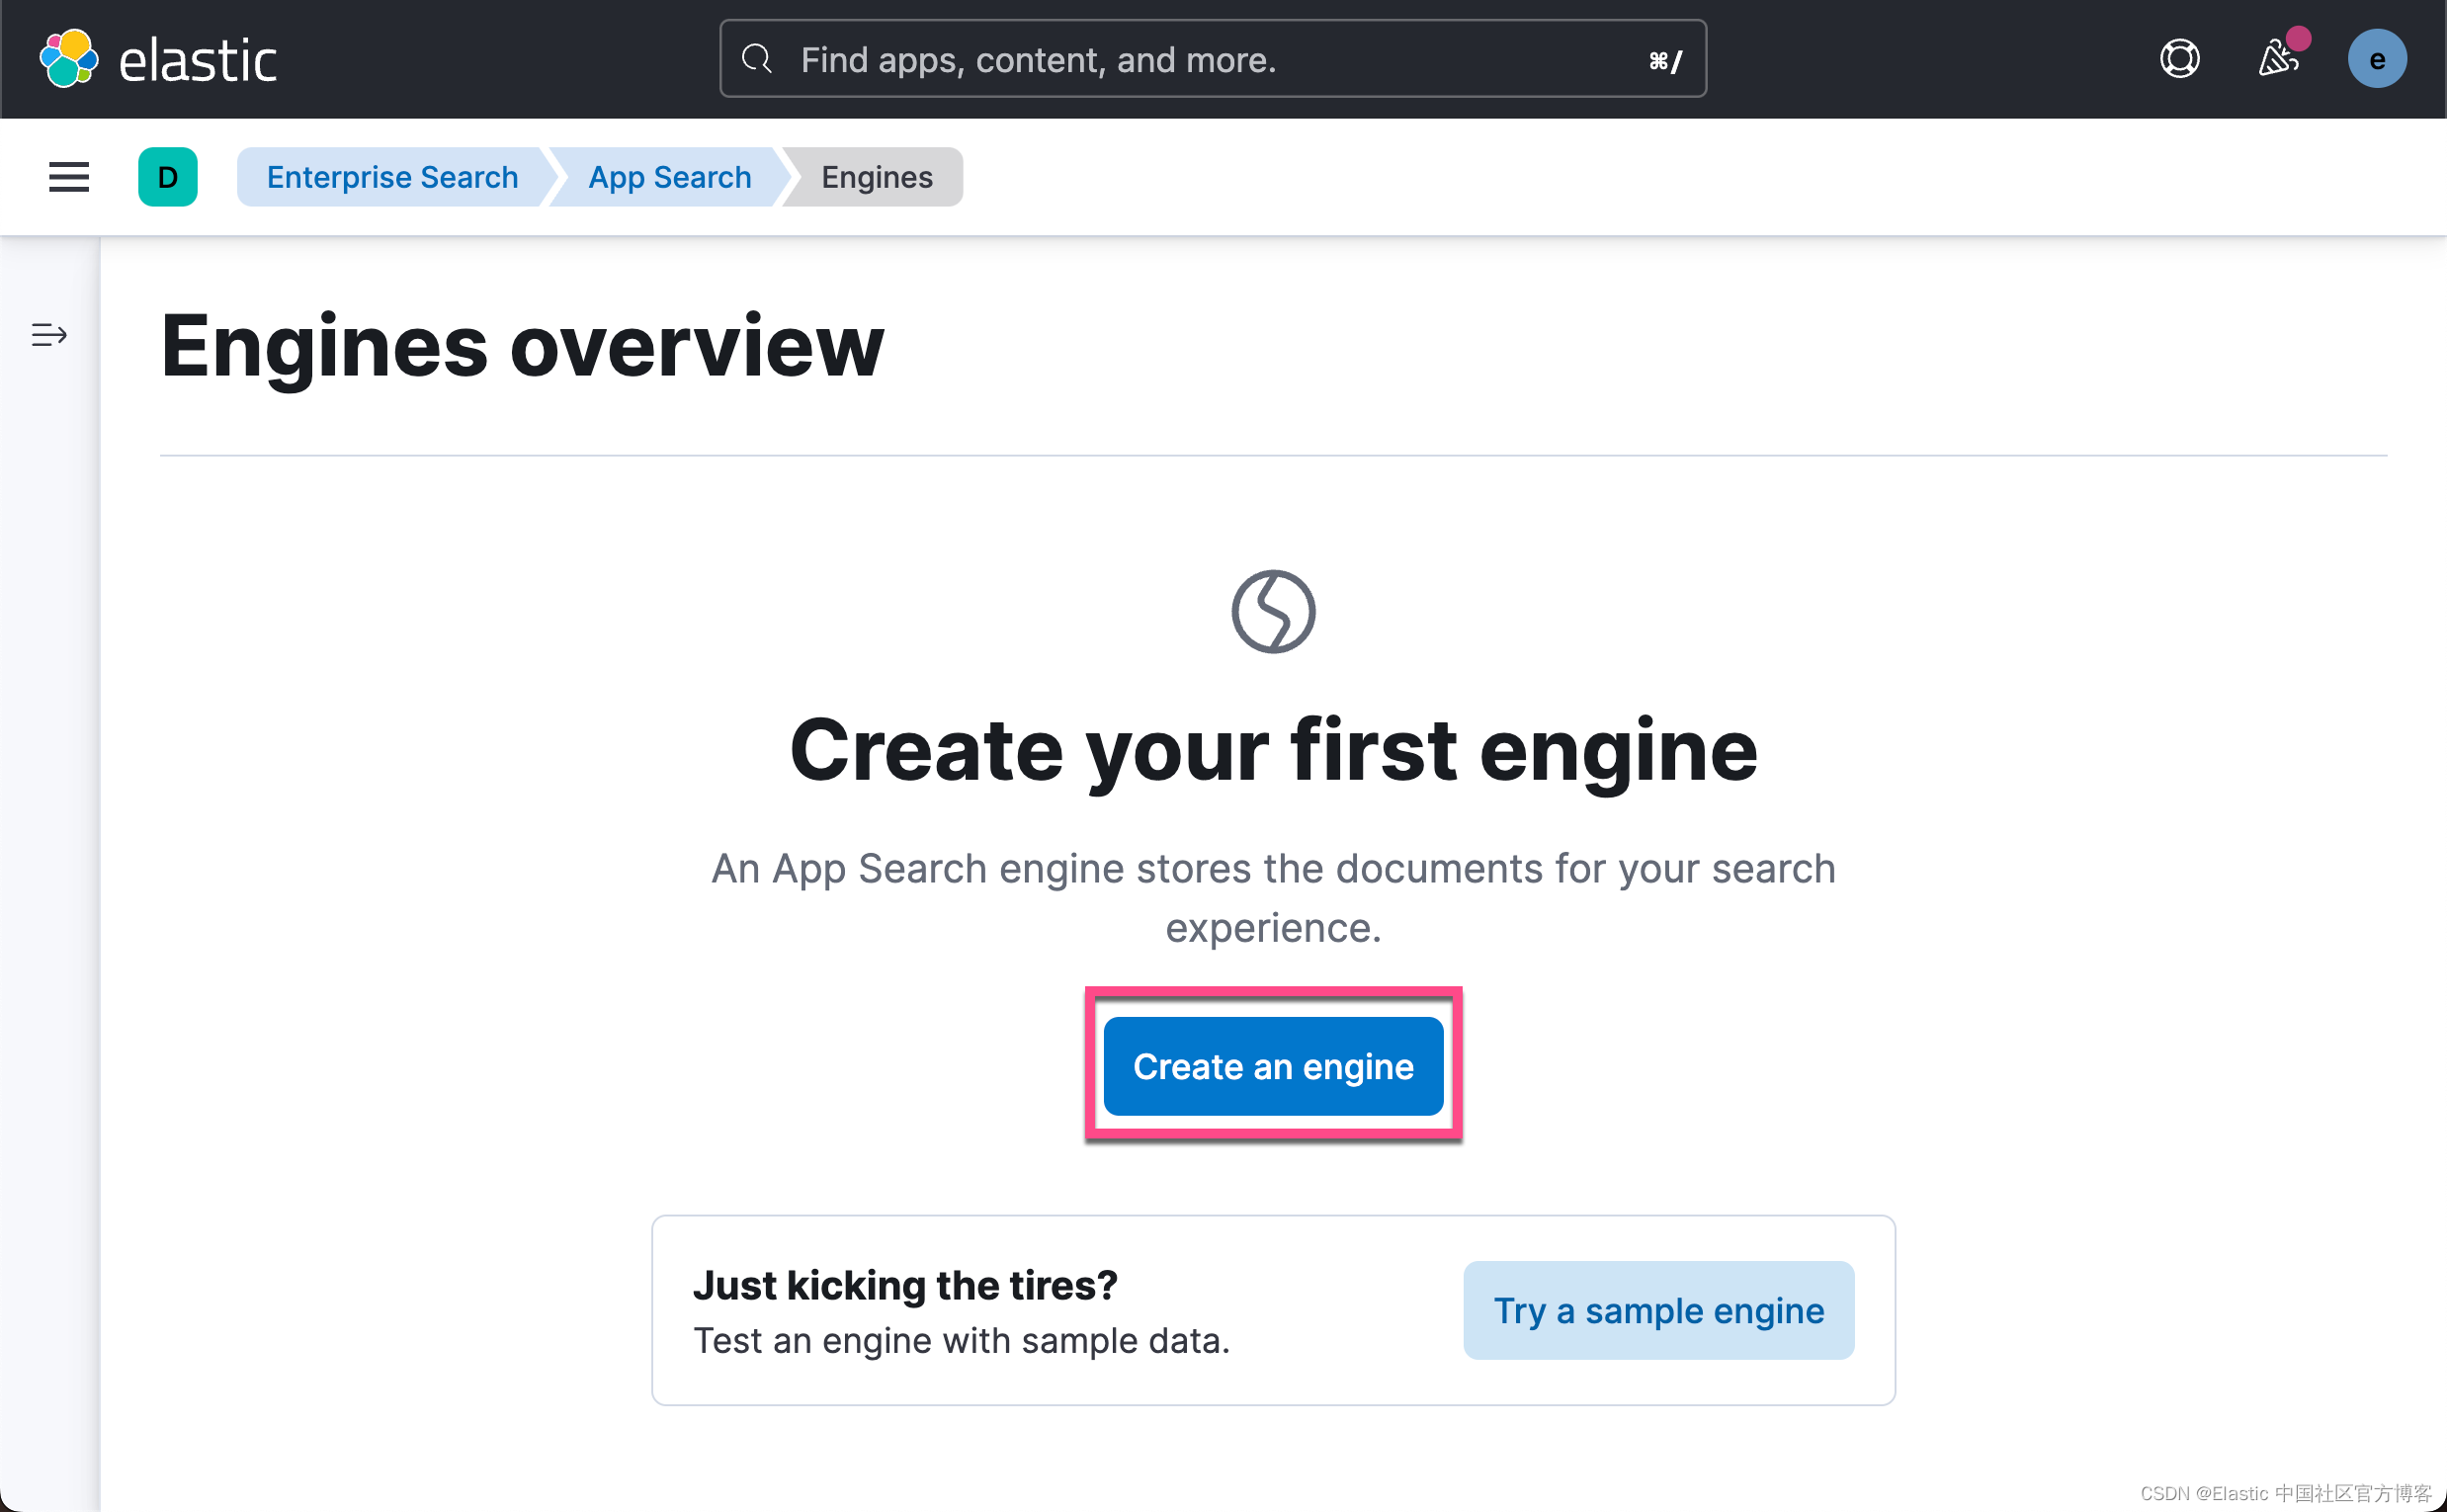The width and height of the screenshot is (2447, 1512).
Task: Toggle the hamburger navigation menu
Action: point(69,177)
